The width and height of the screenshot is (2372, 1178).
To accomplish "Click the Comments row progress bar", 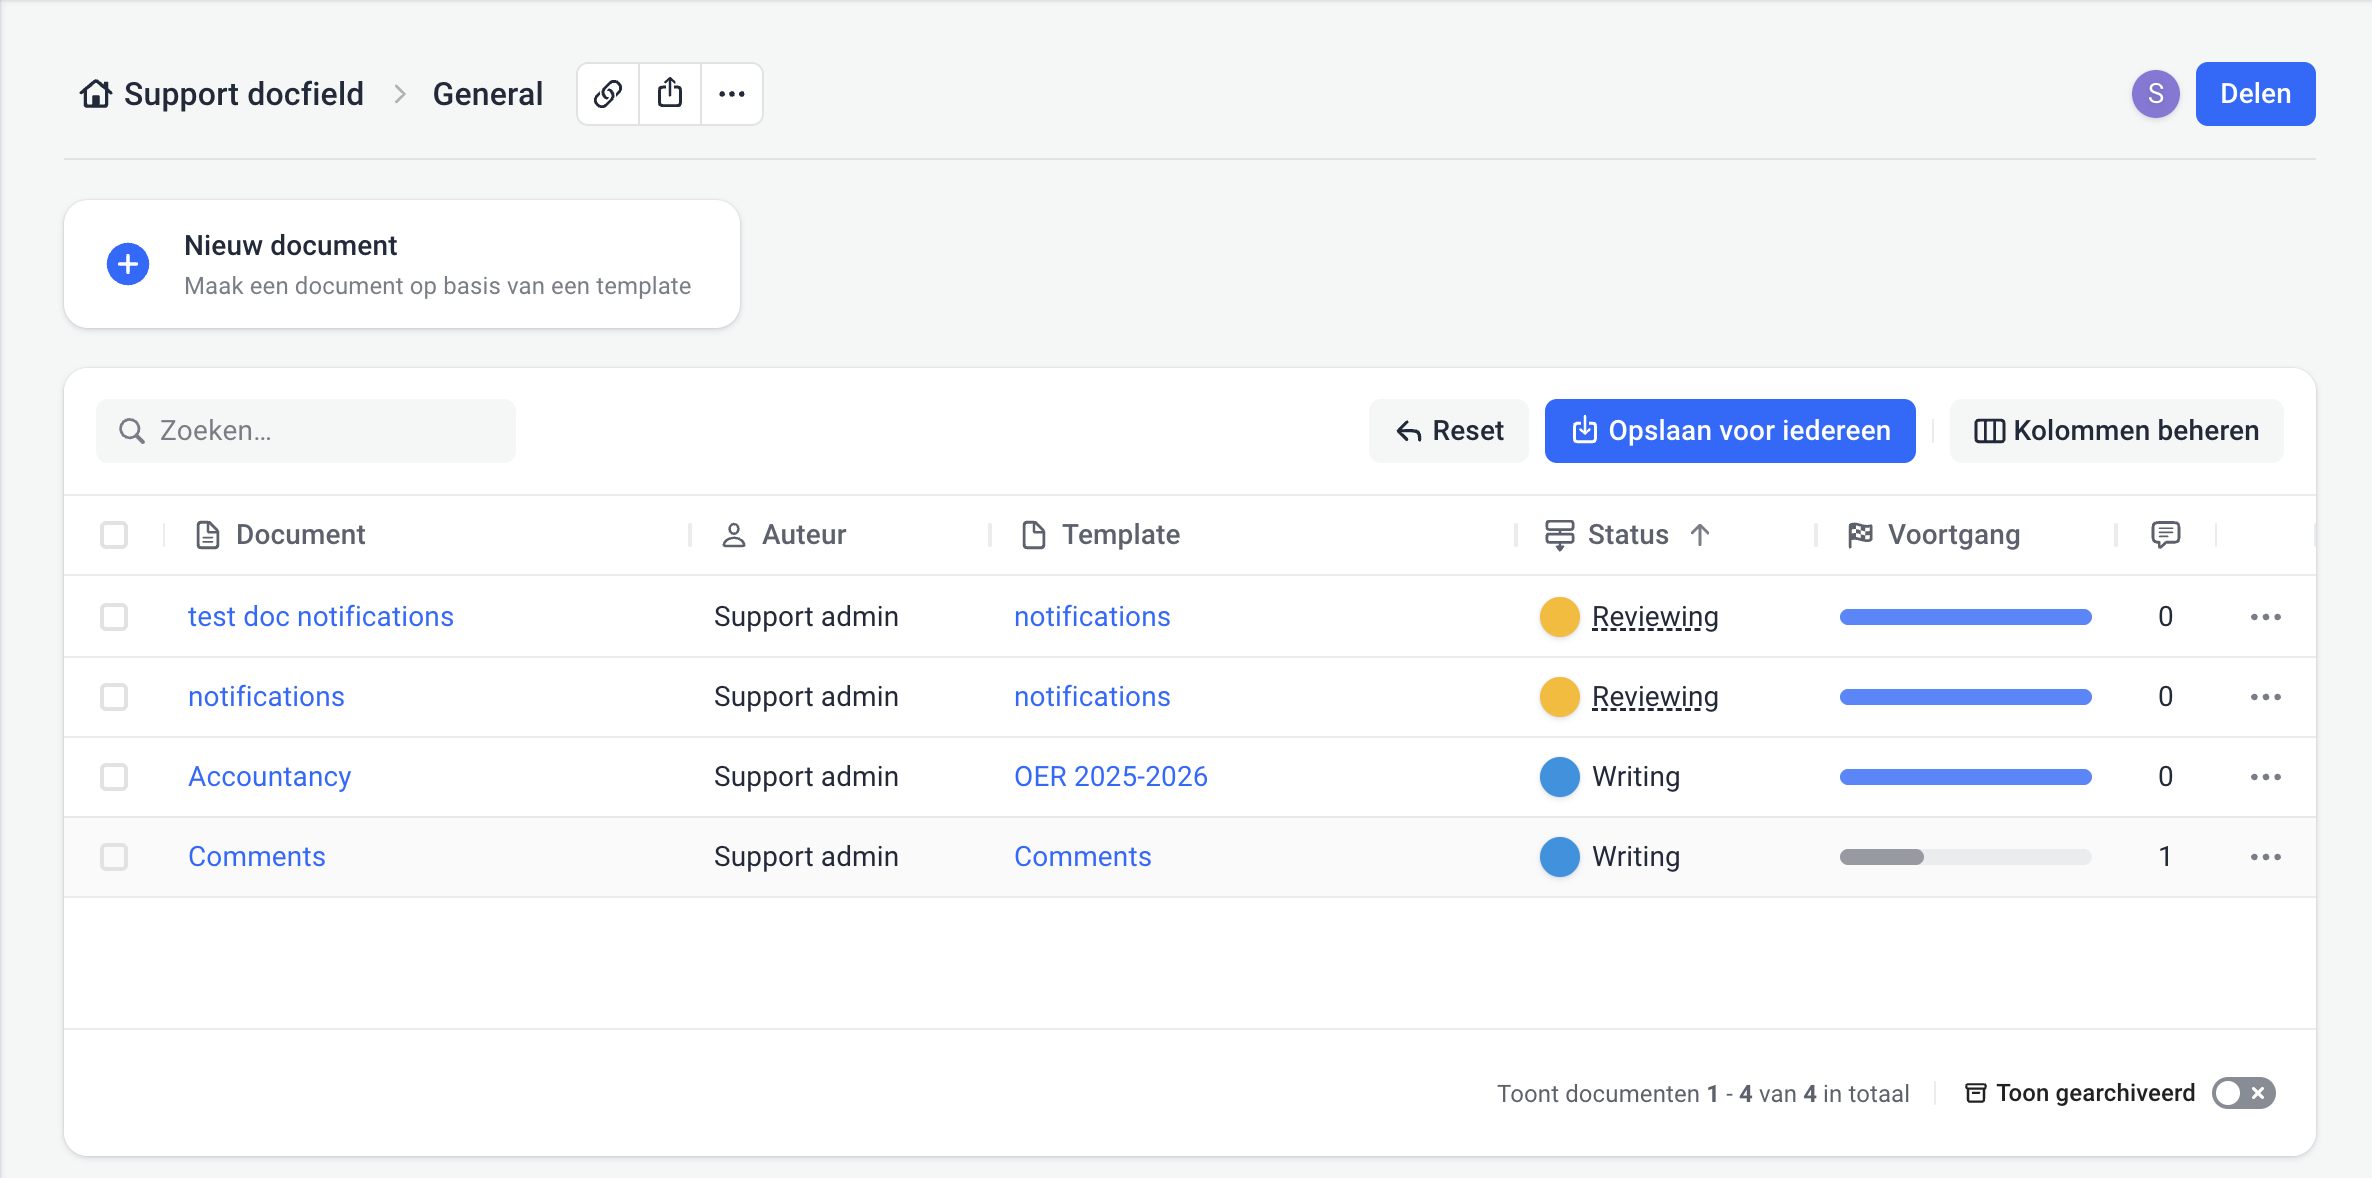I will point(1965,857).
